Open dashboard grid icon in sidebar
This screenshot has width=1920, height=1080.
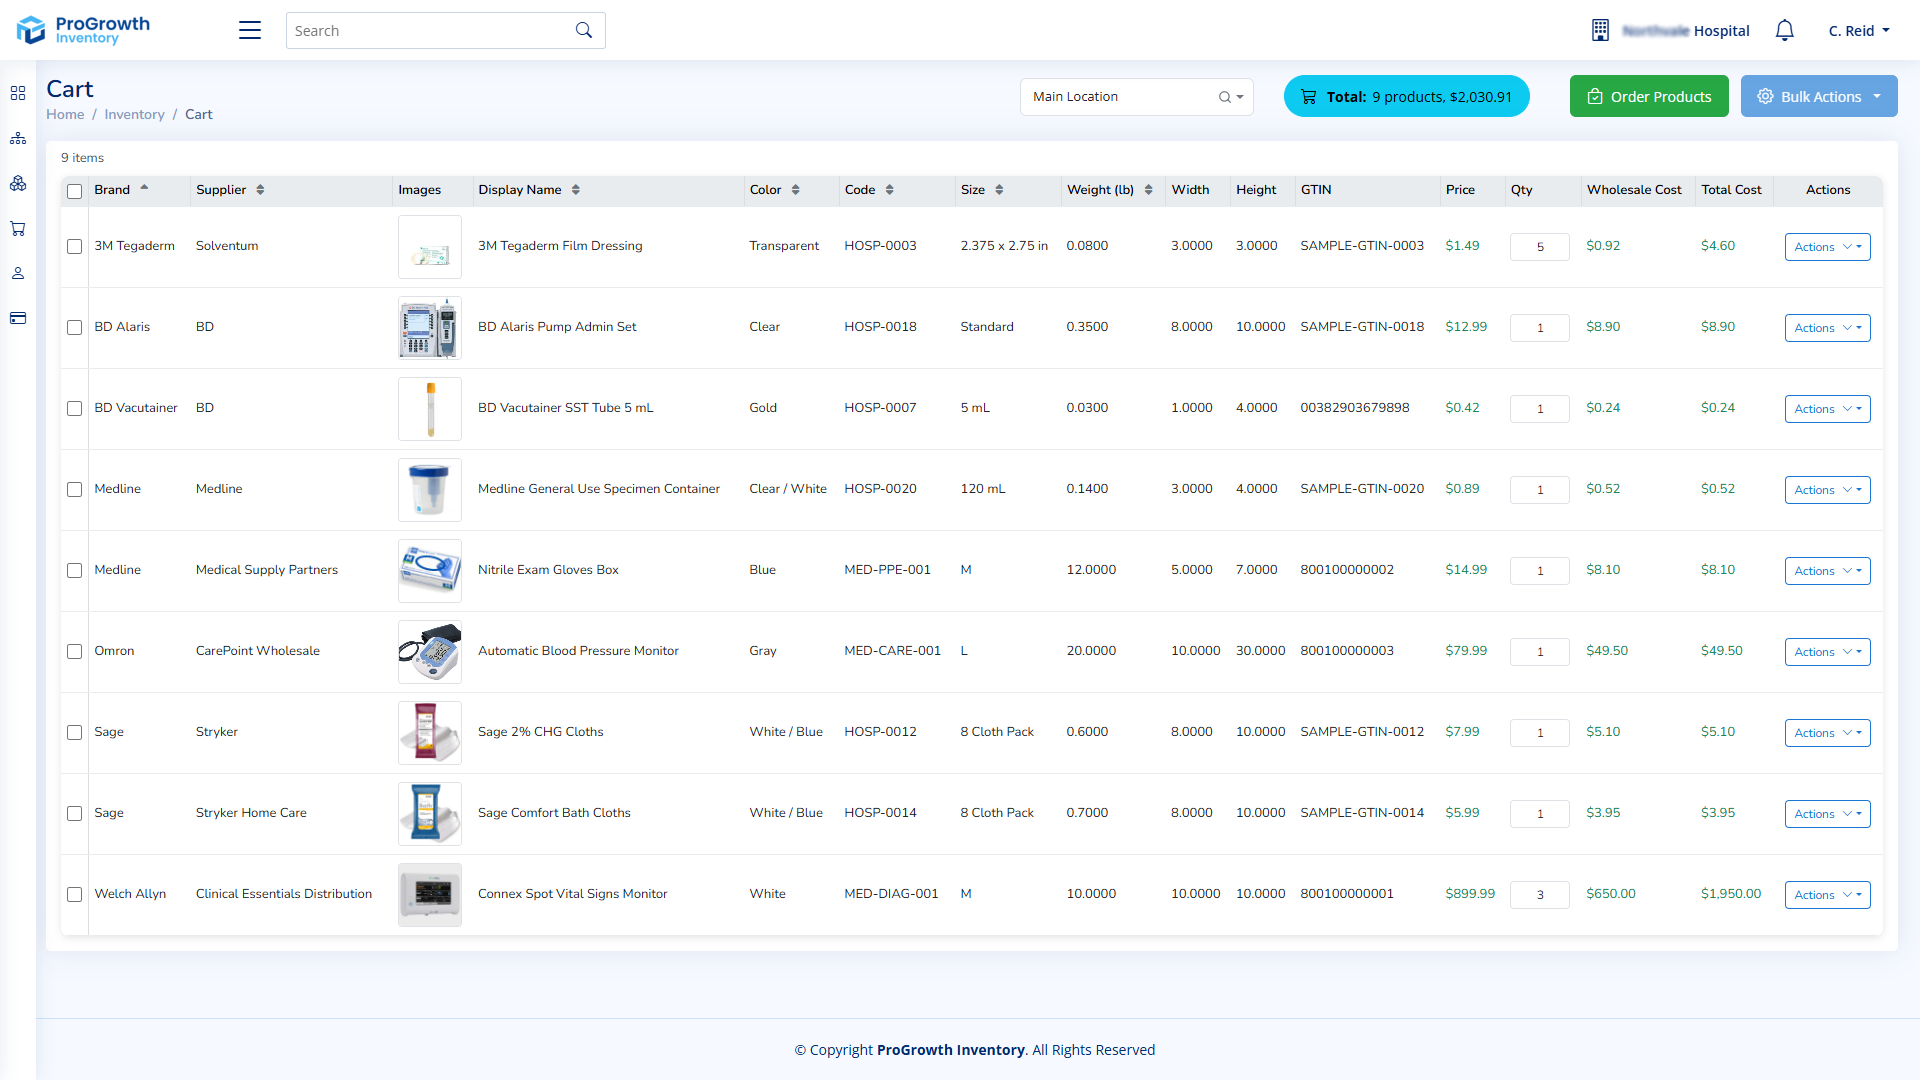pos(18,93)
